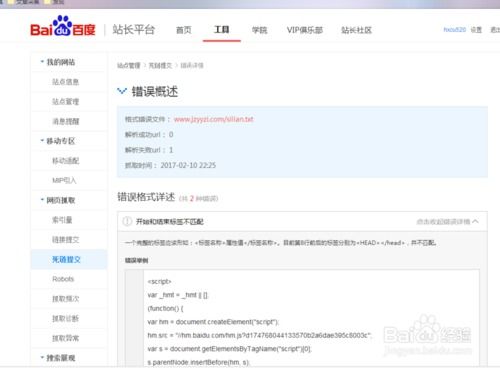The image size is (500, 368).
Task: Click the 解析成功url: 0 line
Action: click(x=149, y=135)
